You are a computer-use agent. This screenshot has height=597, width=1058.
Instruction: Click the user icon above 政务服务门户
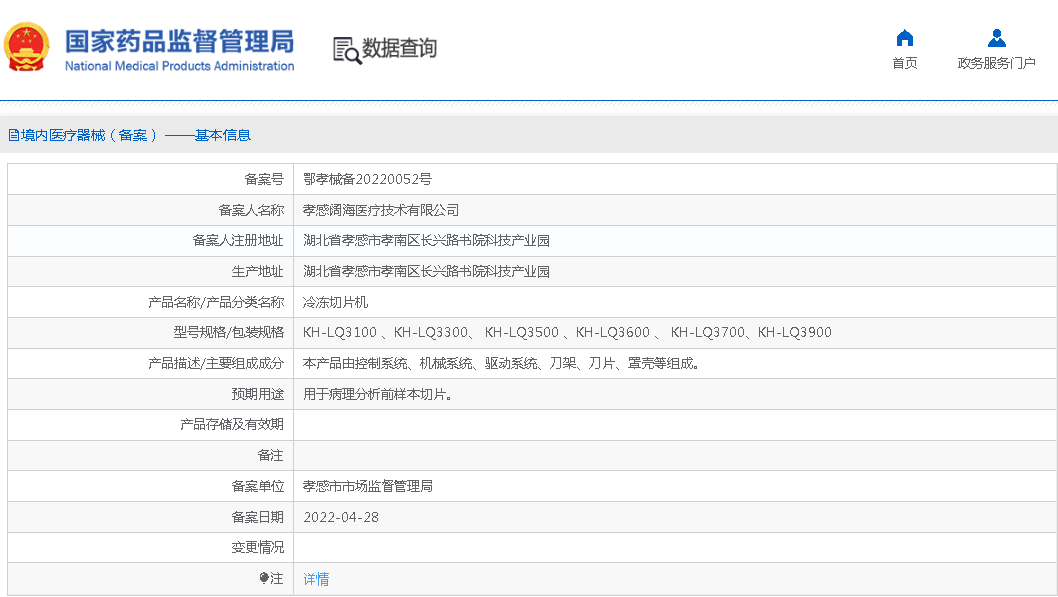[996, 38]
